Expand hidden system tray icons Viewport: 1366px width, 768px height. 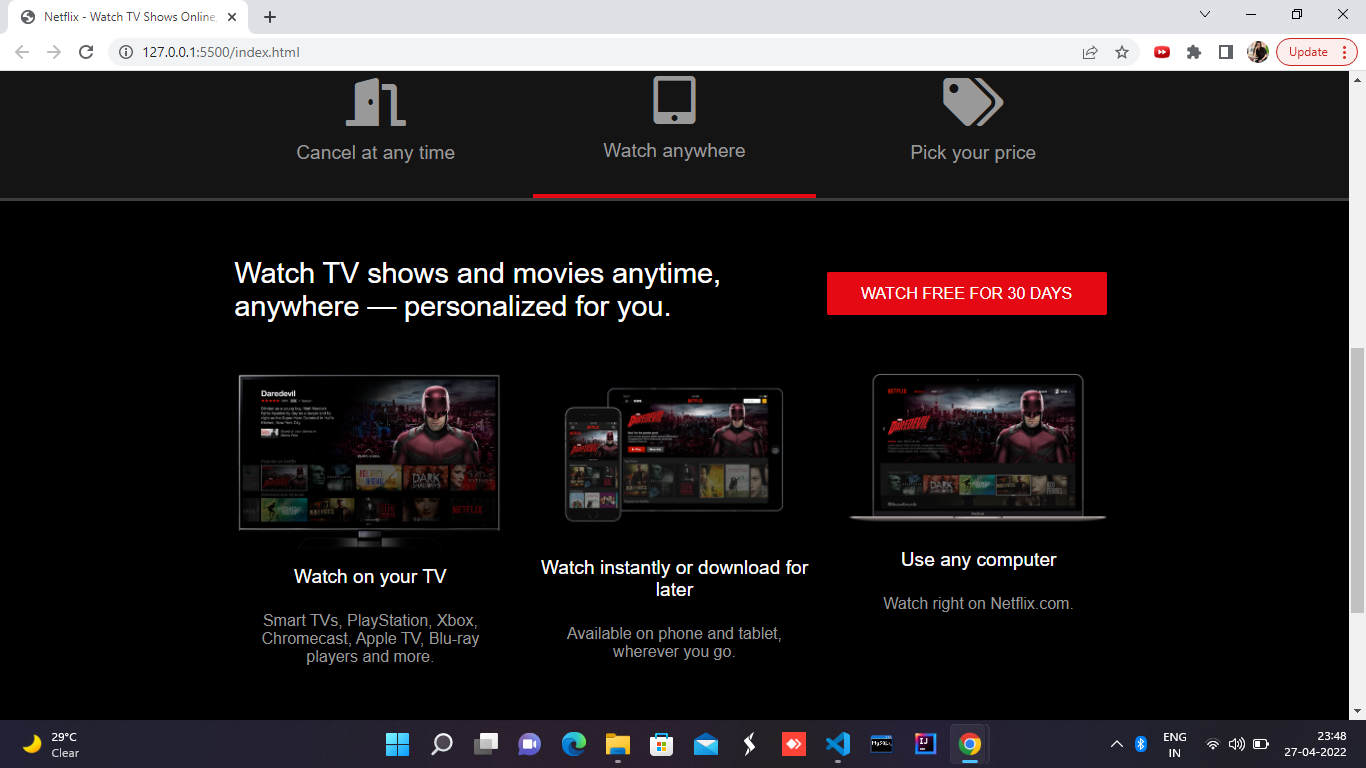click(1117, 744)
